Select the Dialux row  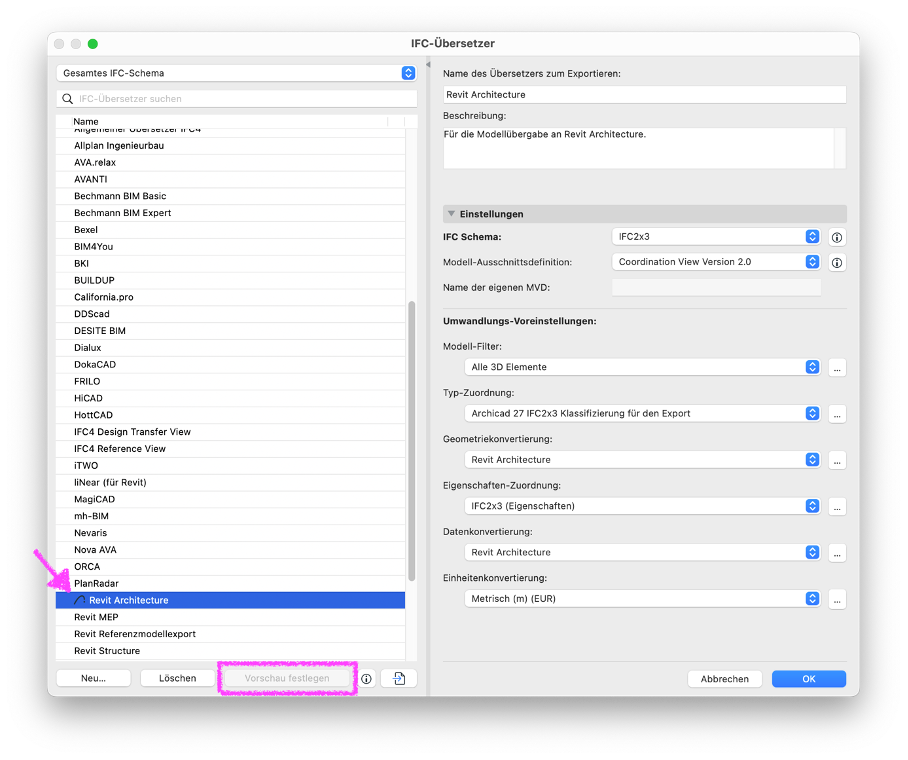tap(230, 348)
